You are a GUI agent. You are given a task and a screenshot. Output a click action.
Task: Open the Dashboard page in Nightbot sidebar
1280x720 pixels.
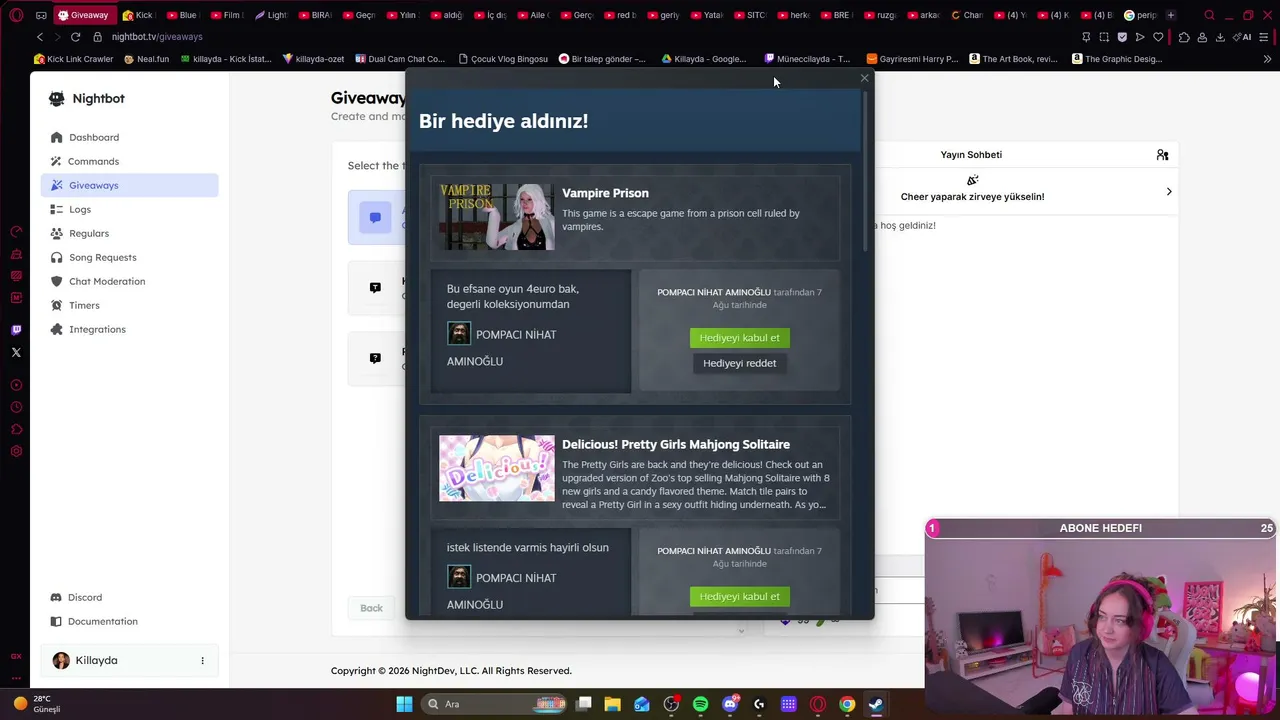pyautogui.click(x=130, y=137)
